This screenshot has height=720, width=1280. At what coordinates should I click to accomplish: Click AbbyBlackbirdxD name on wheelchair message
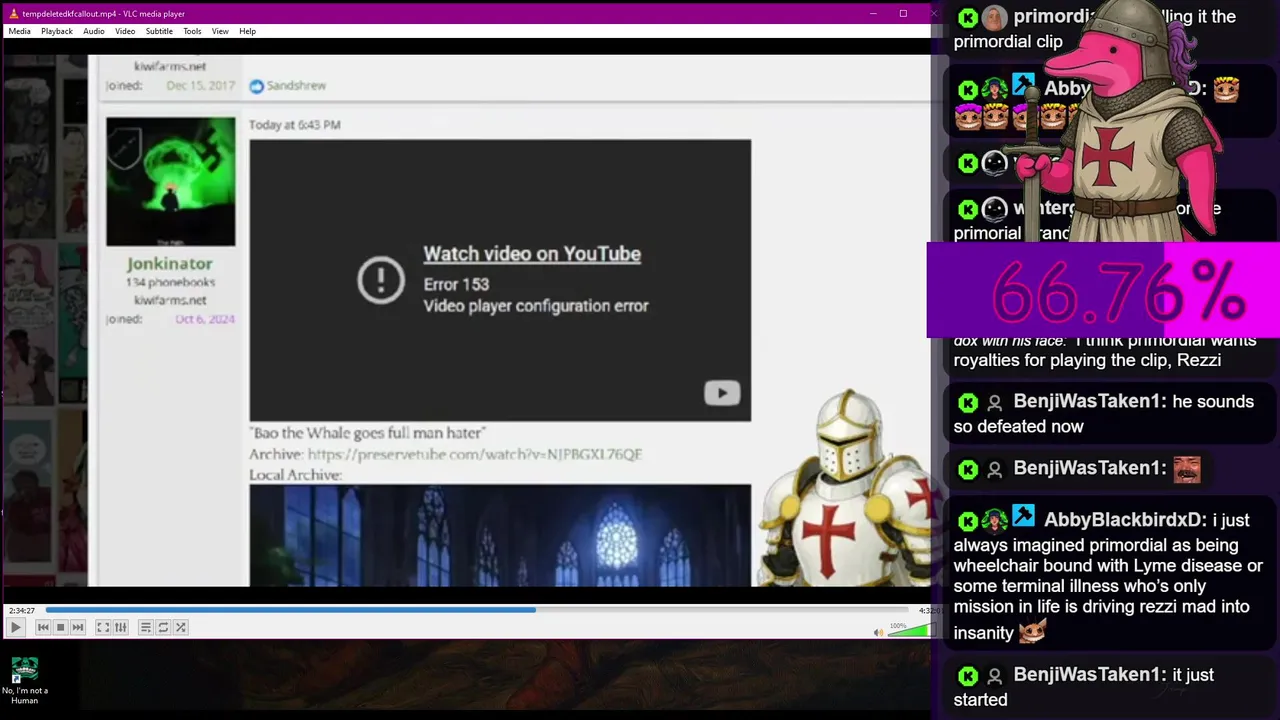click(1126, 520)
